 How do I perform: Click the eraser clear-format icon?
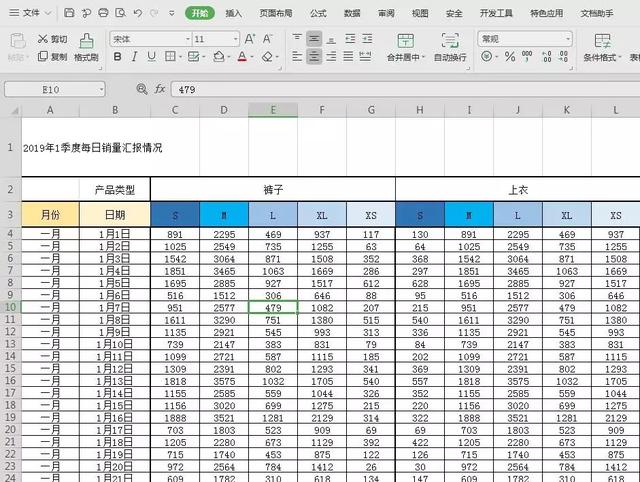coord(267,57)
